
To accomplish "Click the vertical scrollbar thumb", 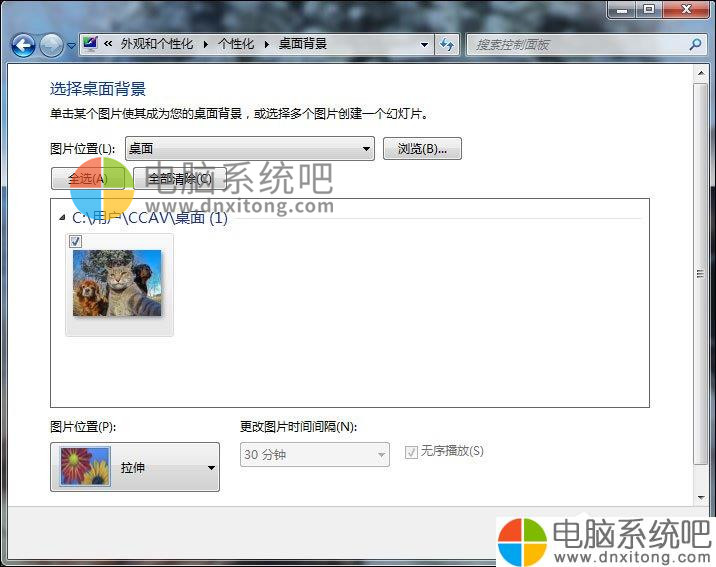I will pos(701,274).
